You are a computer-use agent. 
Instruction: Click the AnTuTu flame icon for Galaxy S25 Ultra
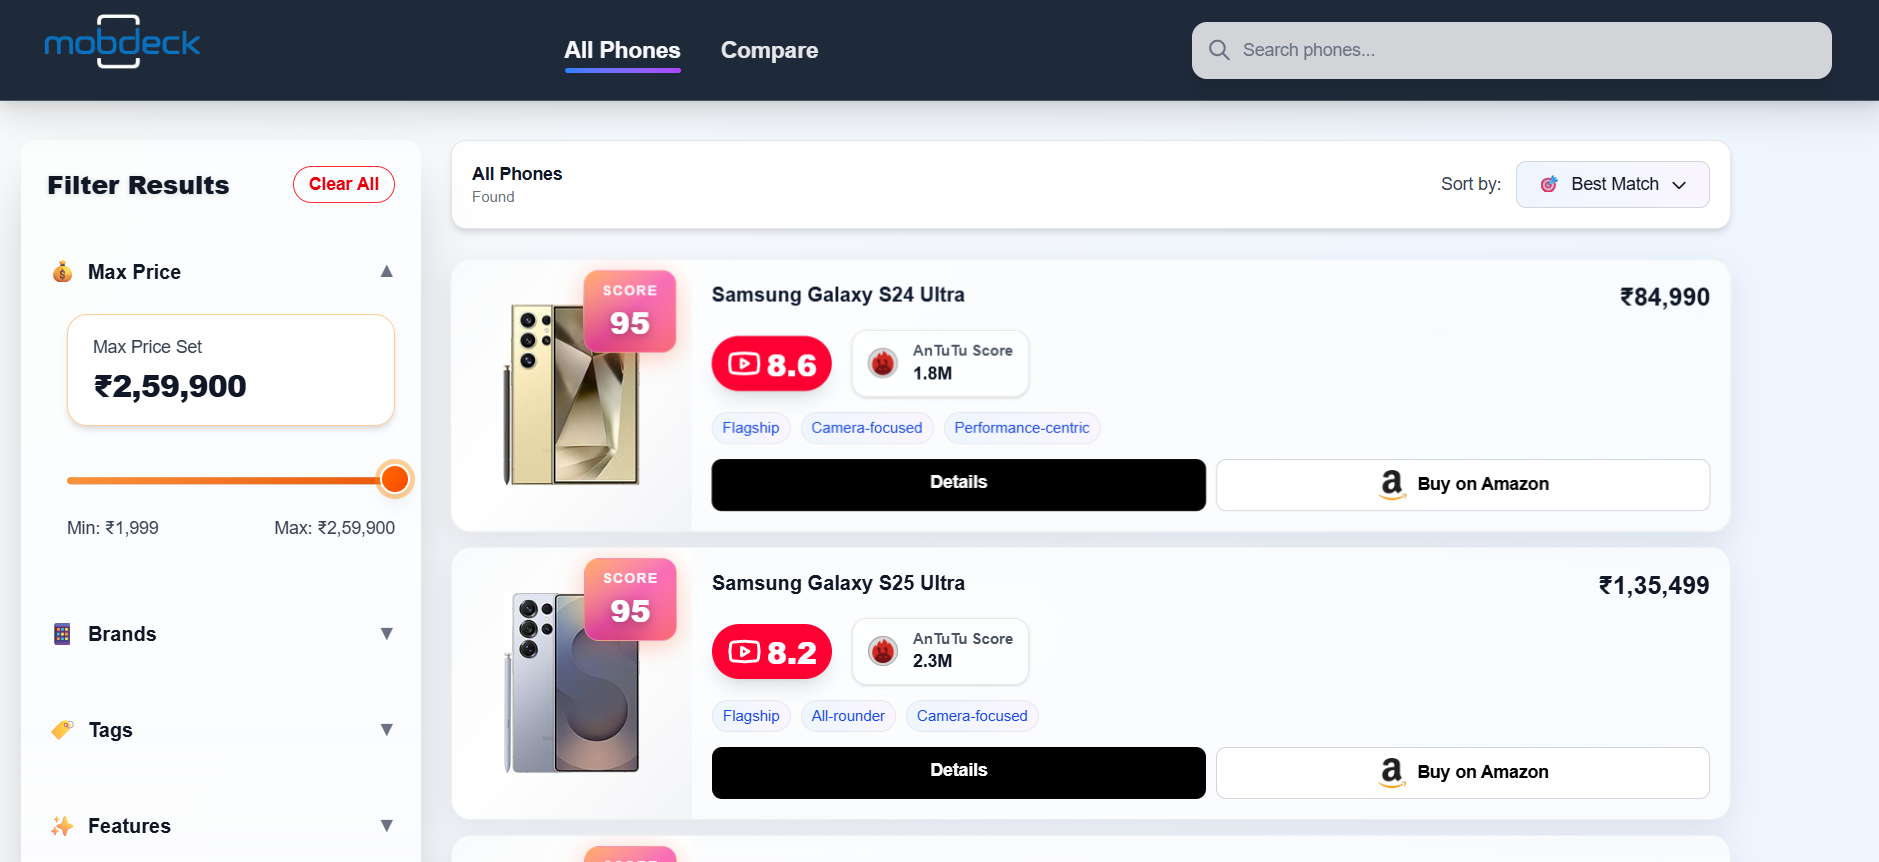pyautogui.click(x=883, y=651)
